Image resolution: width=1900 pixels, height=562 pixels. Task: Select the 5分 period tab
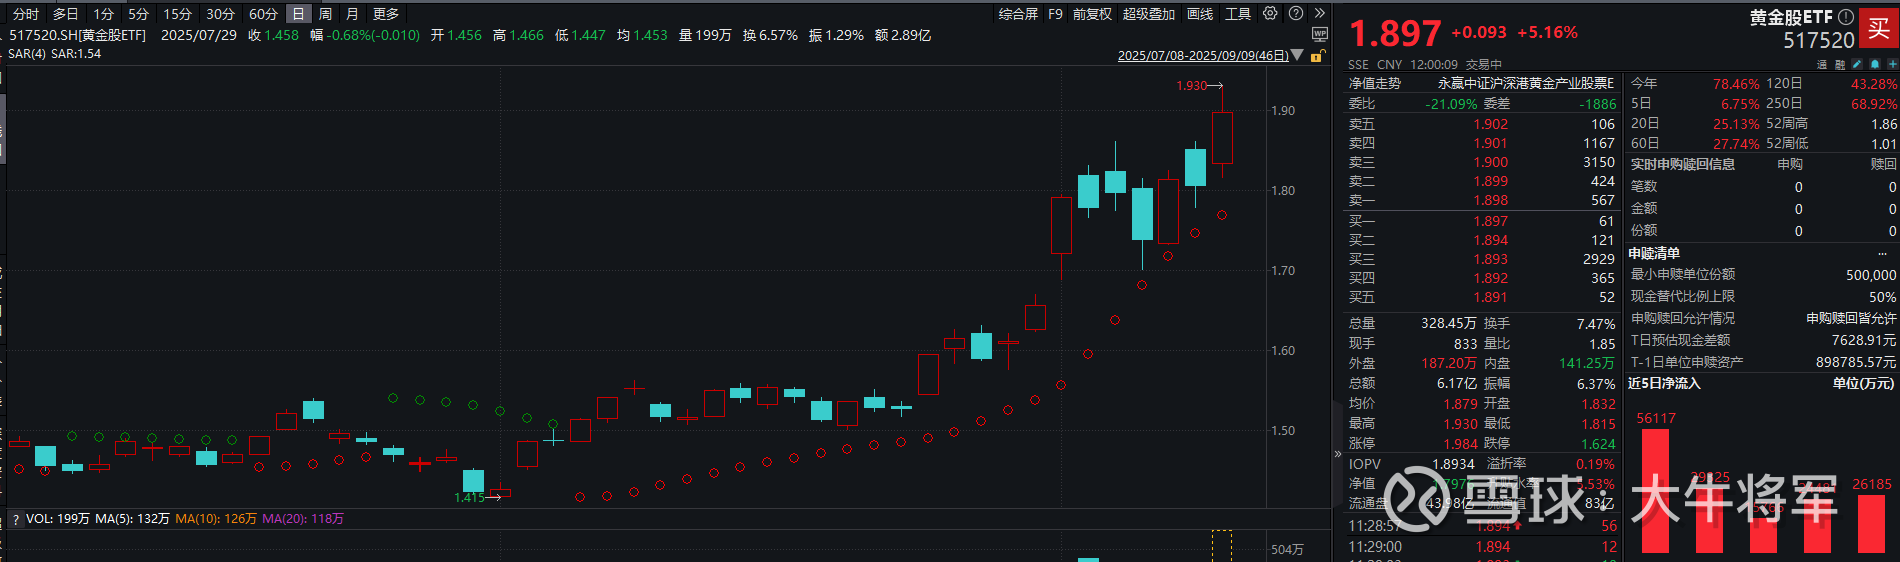[138, 14]
